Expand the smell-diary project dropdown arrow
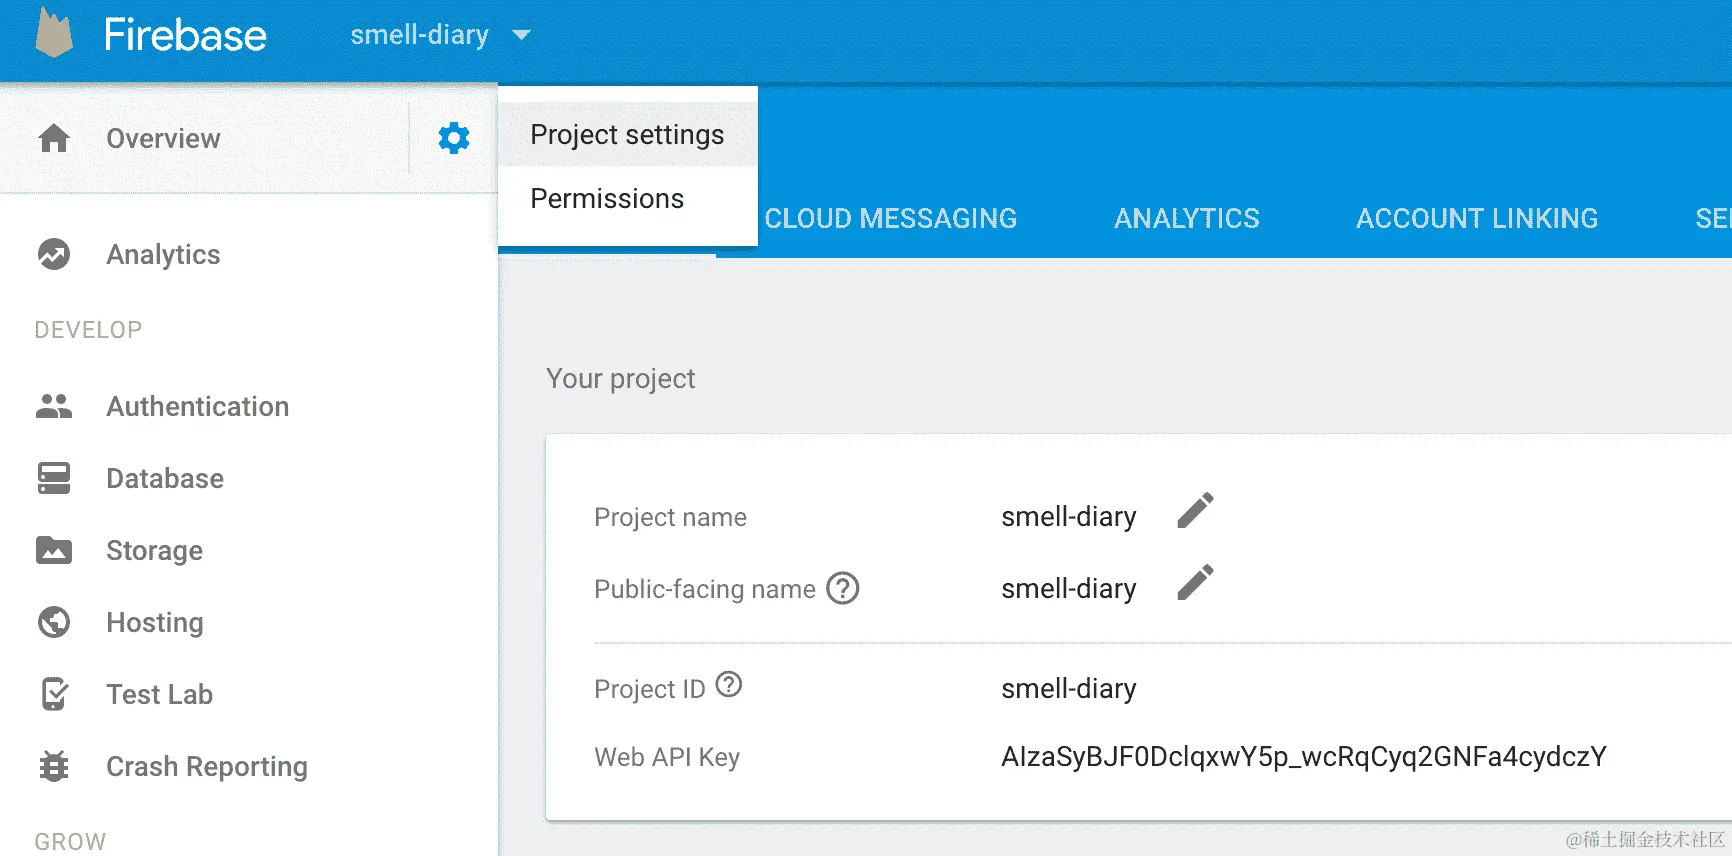This screenshot has width=1732, height=856. click(521, 35)
